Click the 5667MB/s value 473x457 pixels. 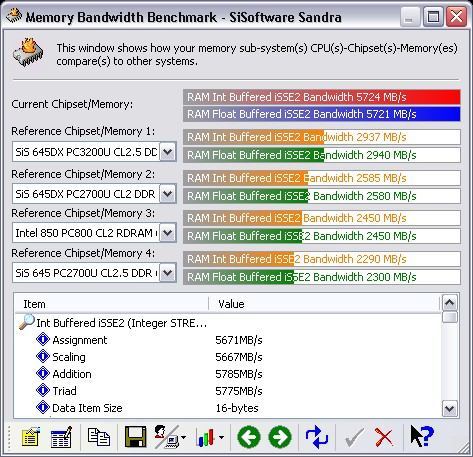(239, 357)
